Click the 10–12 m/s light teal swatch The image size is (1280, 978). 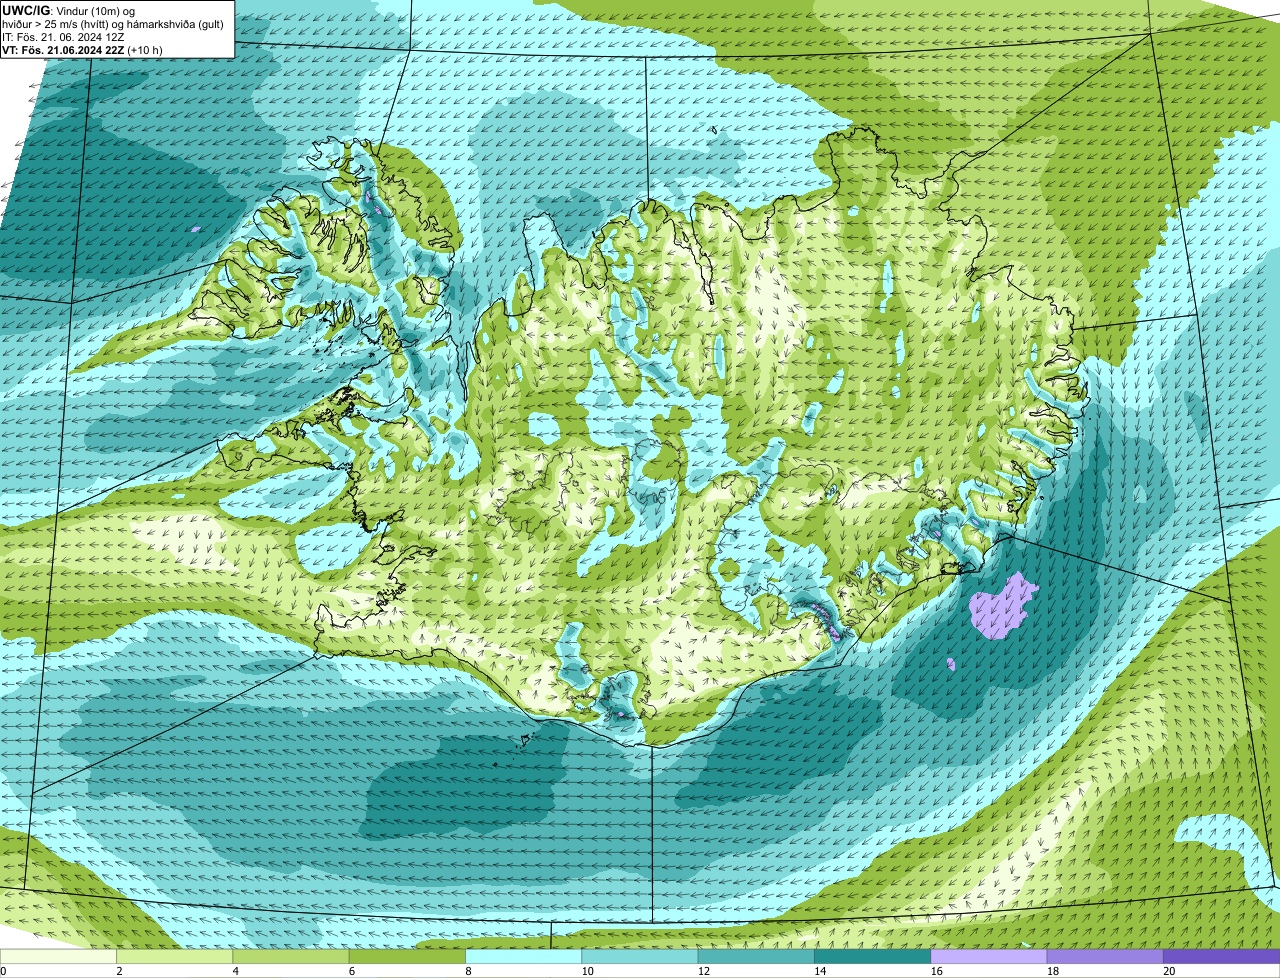coord(642,956)
